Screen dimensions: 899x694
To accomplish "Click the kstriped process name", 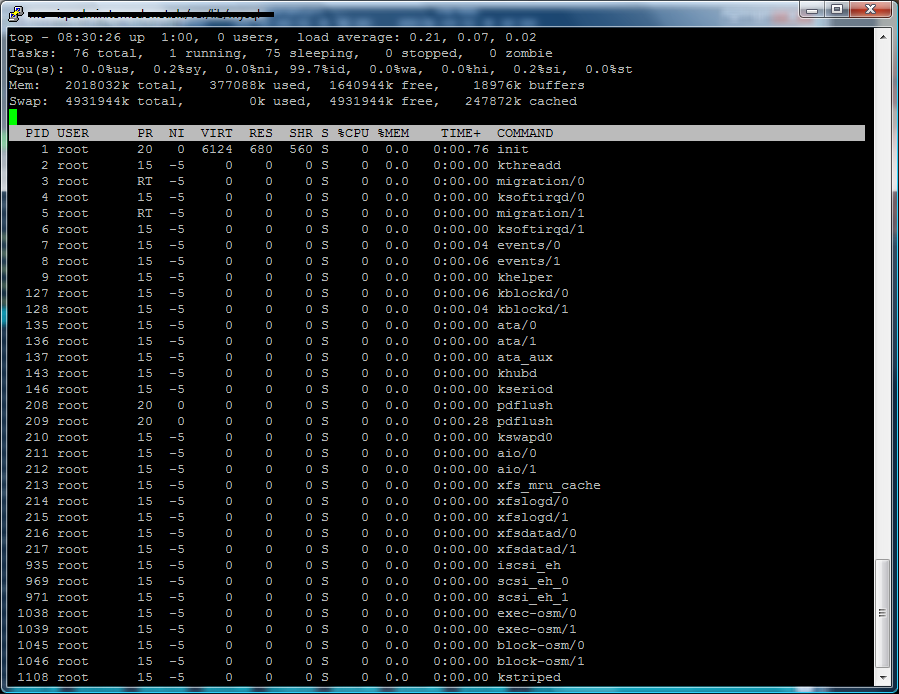I will [529, 677].
